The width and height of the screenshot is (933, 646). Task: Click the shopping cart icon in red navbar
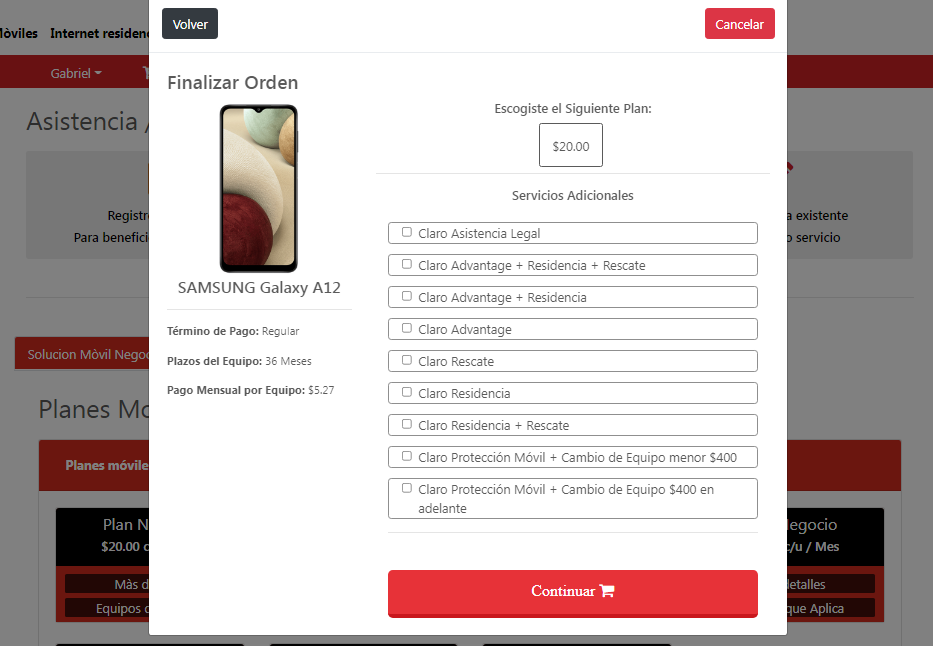click(146, 73)
